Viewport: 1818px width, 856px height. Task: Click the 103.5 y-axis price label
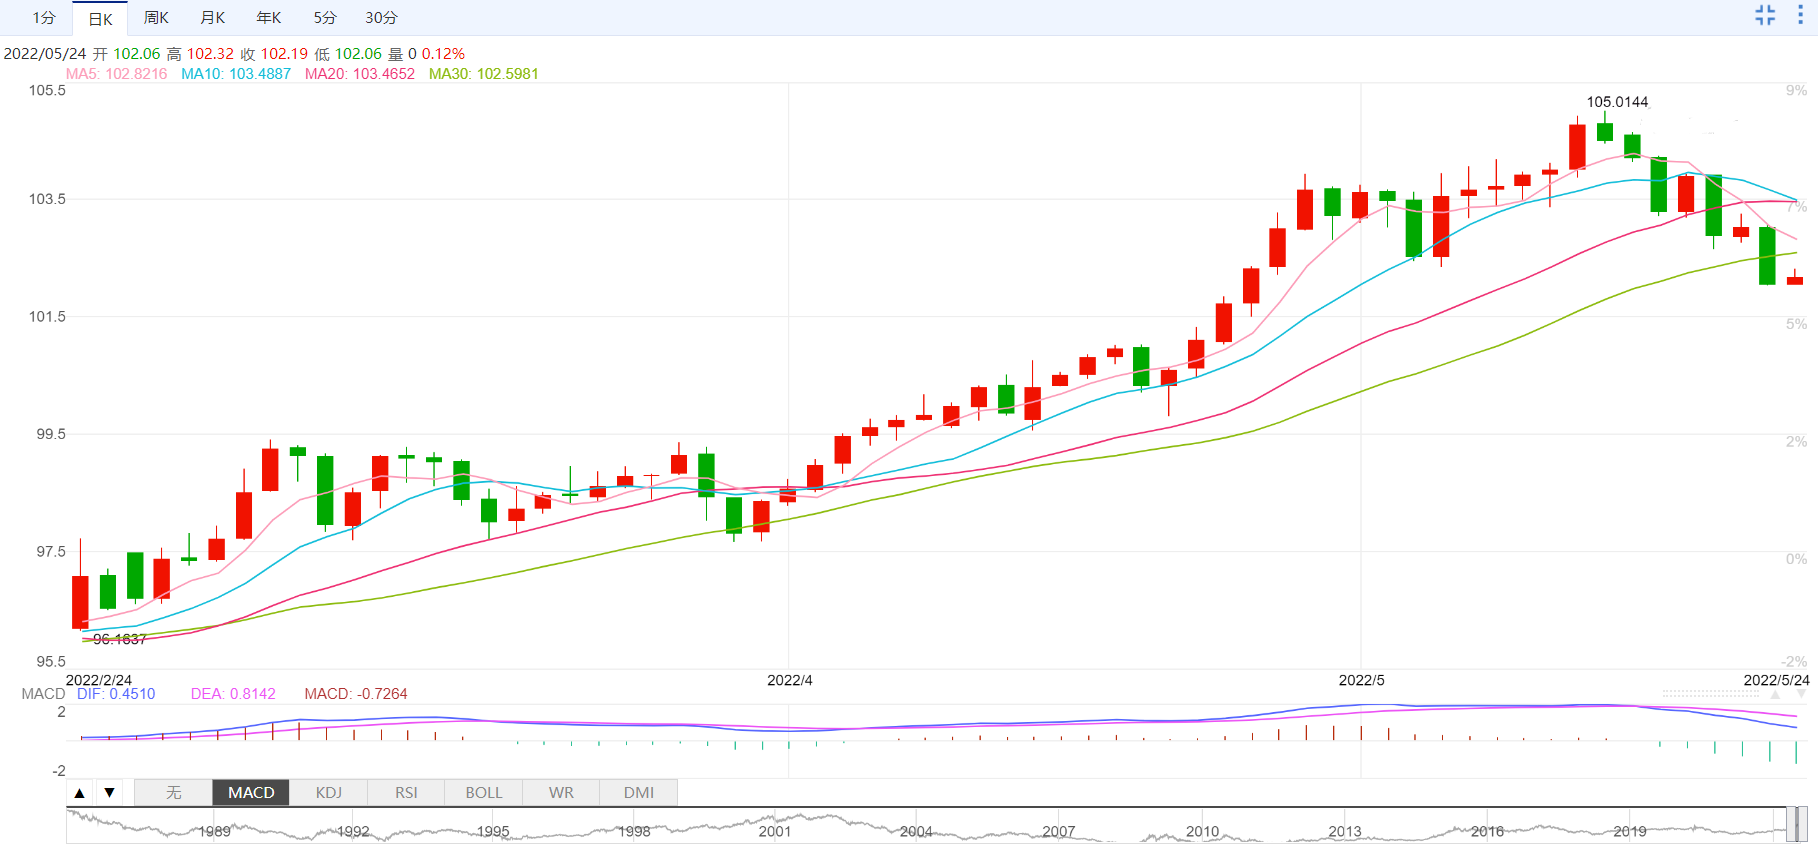pos(47,199)
